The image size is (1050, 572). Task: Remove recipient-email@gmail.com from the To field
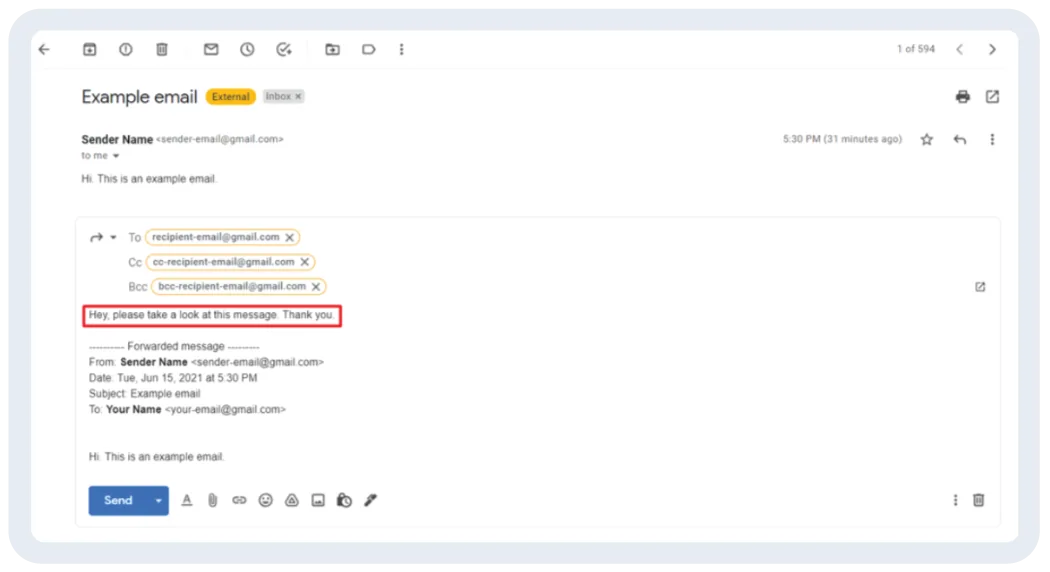(289, 238)
